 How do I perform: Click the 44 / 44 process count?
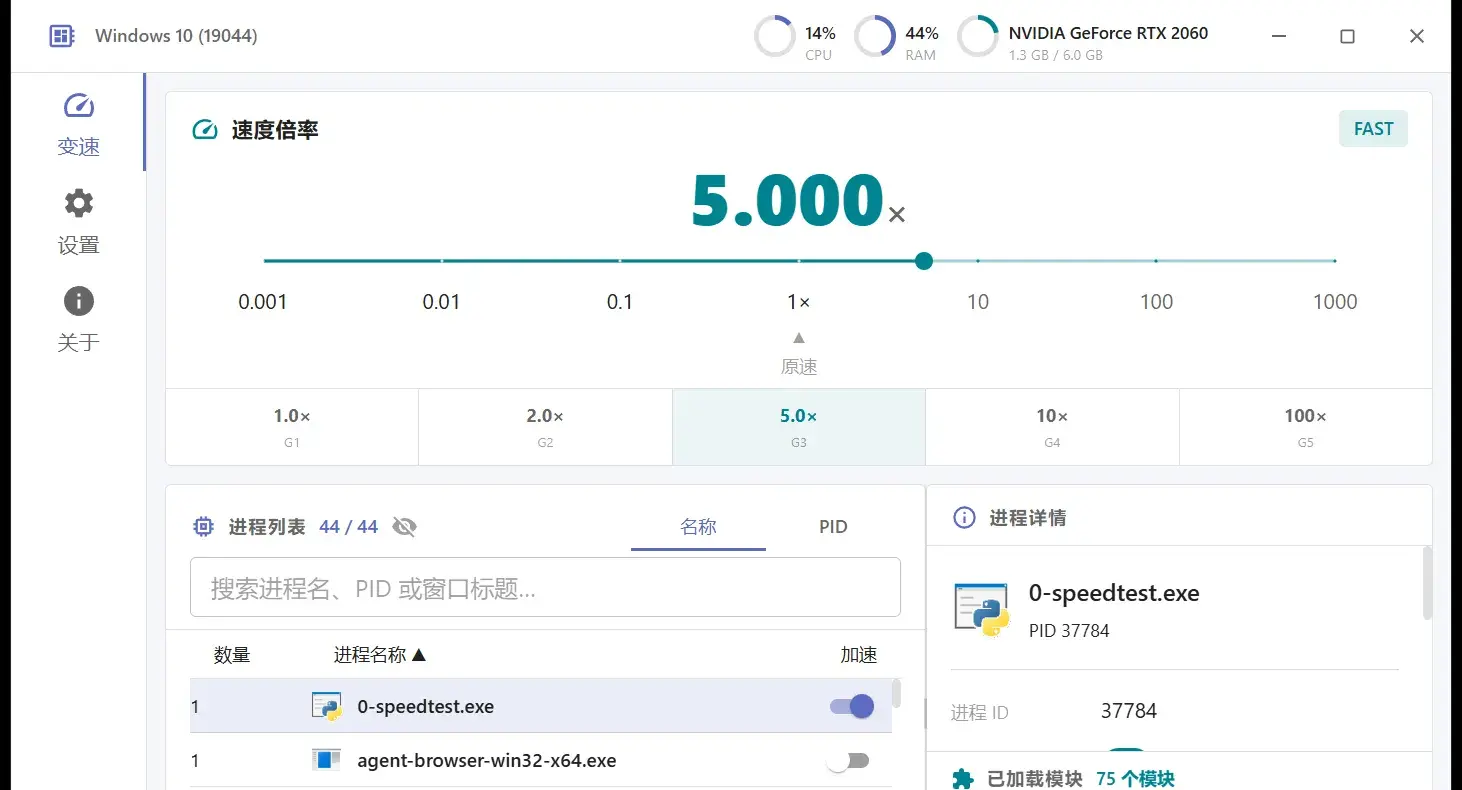tap(348, 527)
